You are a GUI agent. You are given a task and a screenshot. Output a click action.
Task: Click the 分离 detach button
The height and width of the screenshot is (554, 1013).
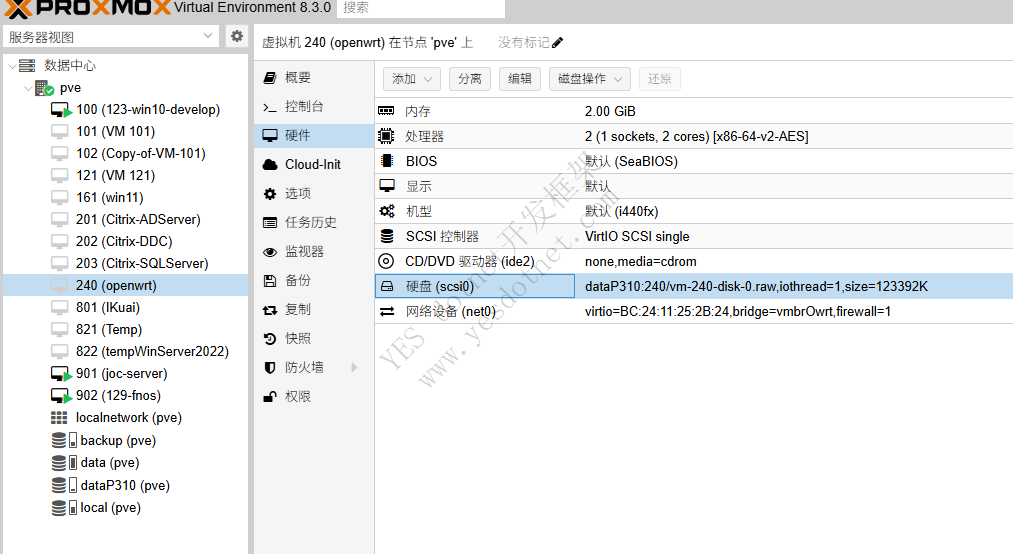point(470,79)
